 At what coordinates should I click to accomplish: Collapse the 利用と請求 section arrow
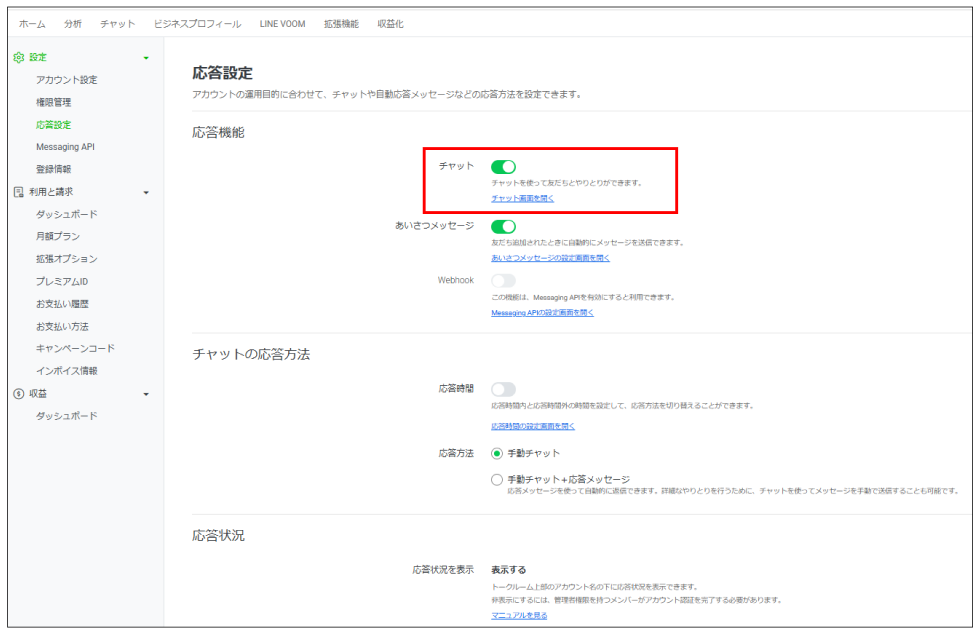(146, 193)
